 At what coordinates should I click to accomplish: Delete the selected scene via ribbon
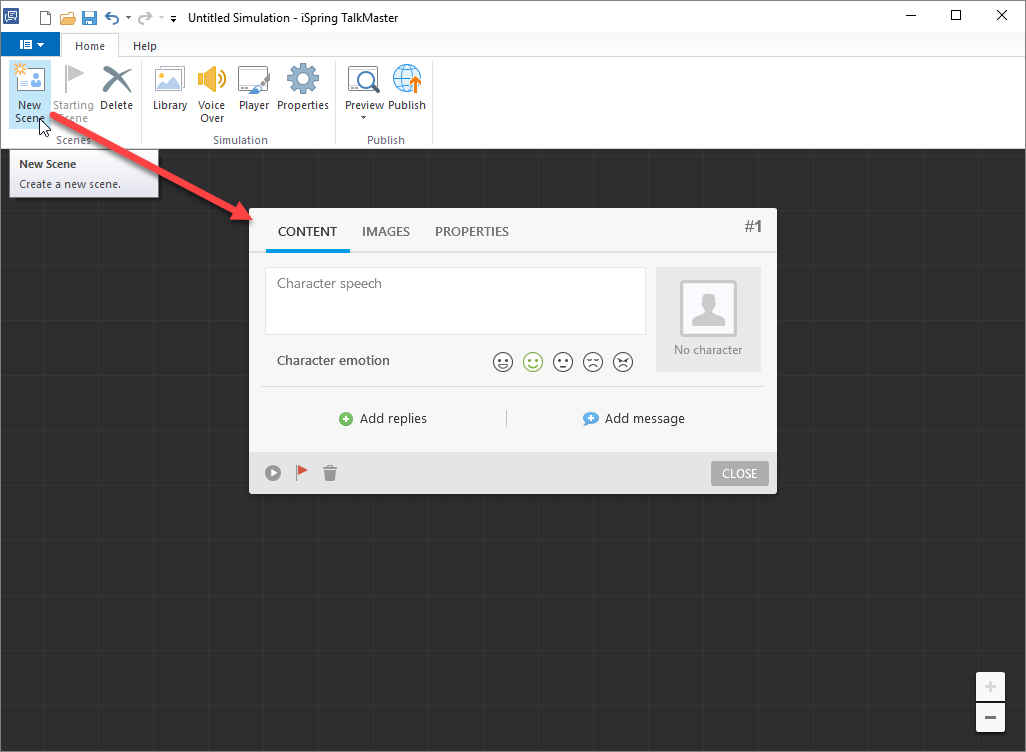coord(117,81)
